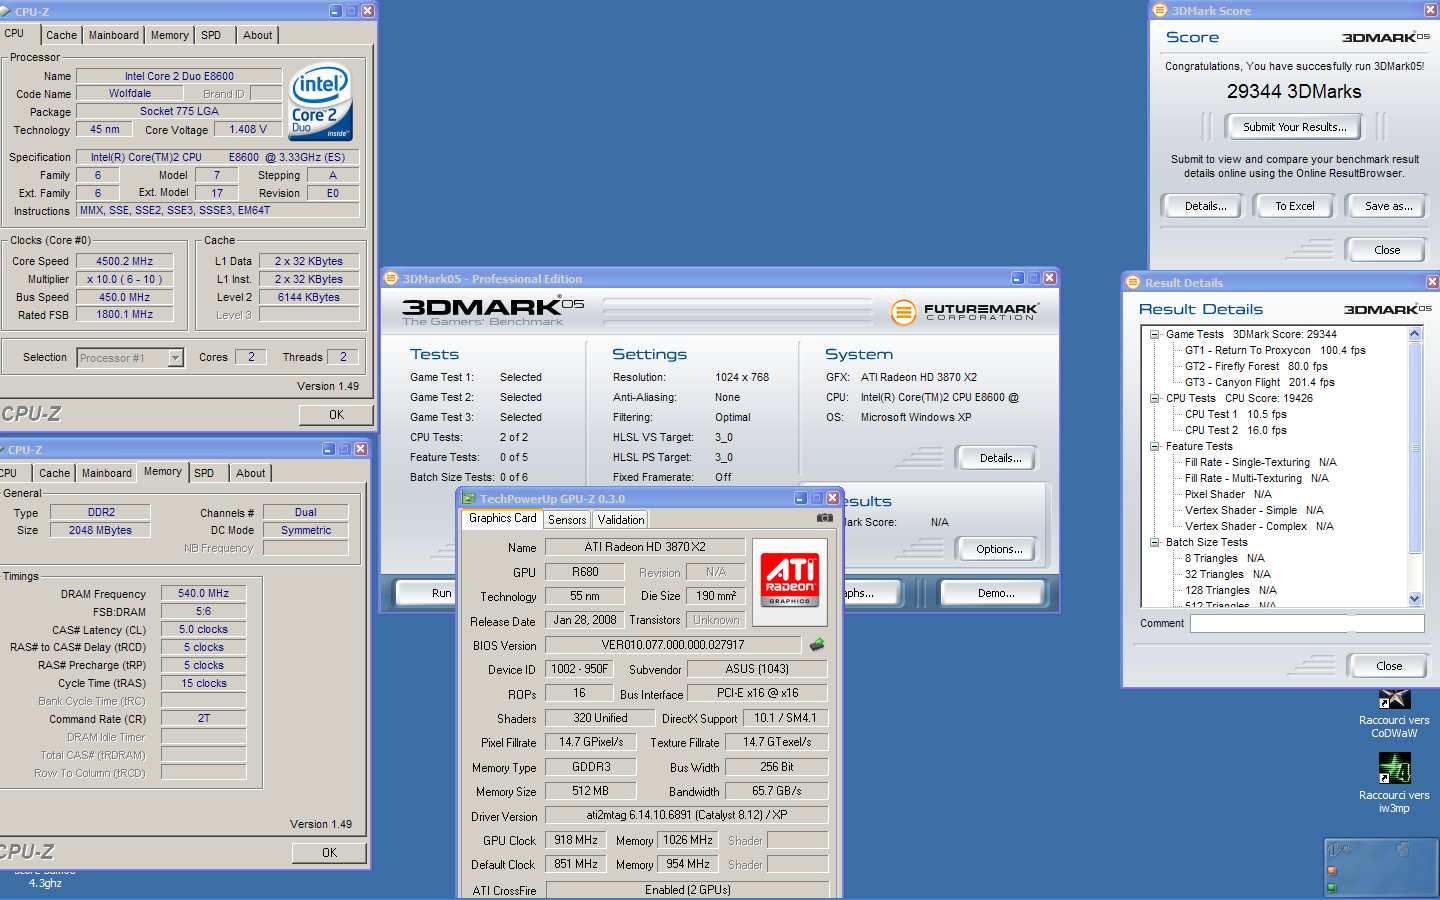Click Details button in 3DMark Score window
The image size is (1440, 900).
1206,206
